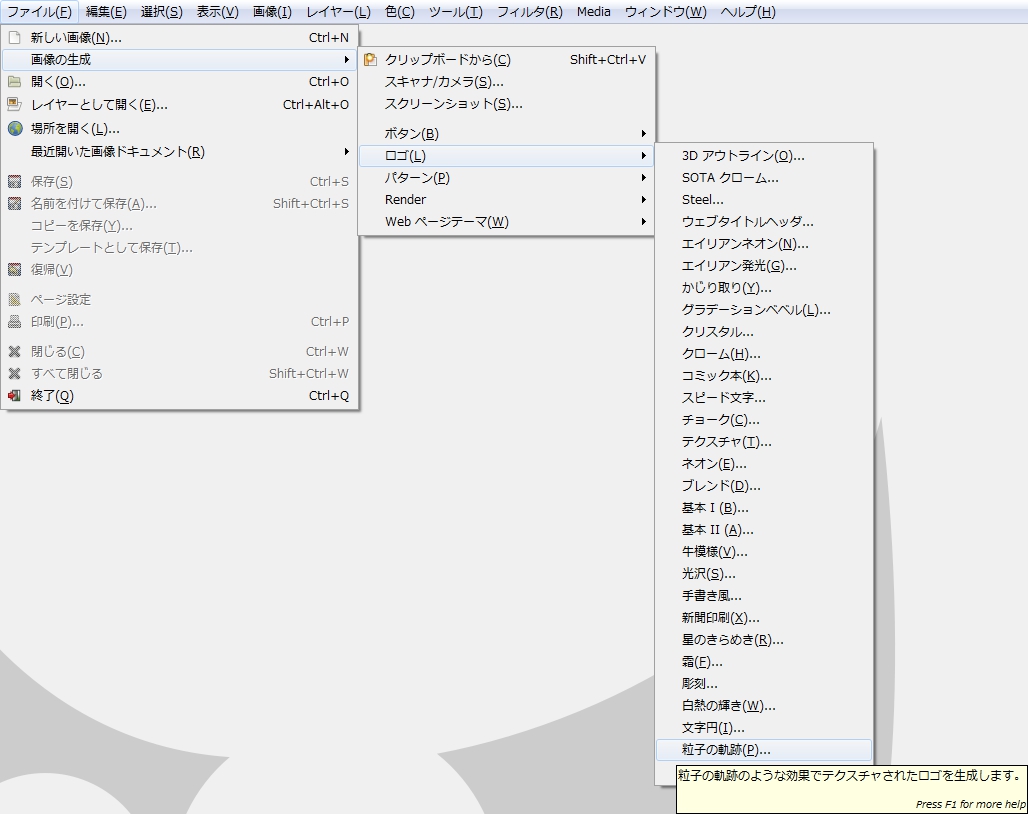Select エイリアン発光(G)... logo
1028x814 pixels.
point(764,265)
